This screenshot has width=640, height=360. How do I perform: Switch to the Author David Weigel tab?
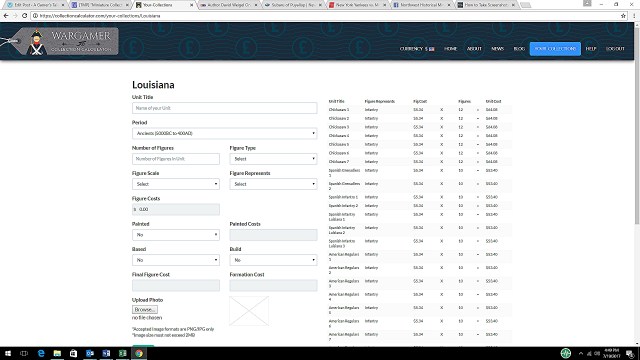tap(229, 5)
